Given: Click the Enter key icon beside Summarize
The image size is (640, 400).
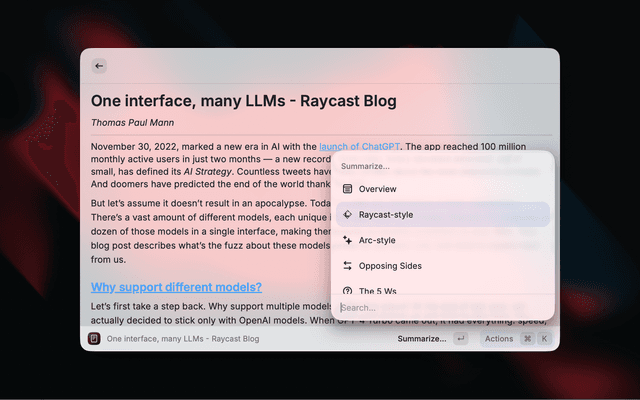Looking at the screenshot, I should click(460, 339).
